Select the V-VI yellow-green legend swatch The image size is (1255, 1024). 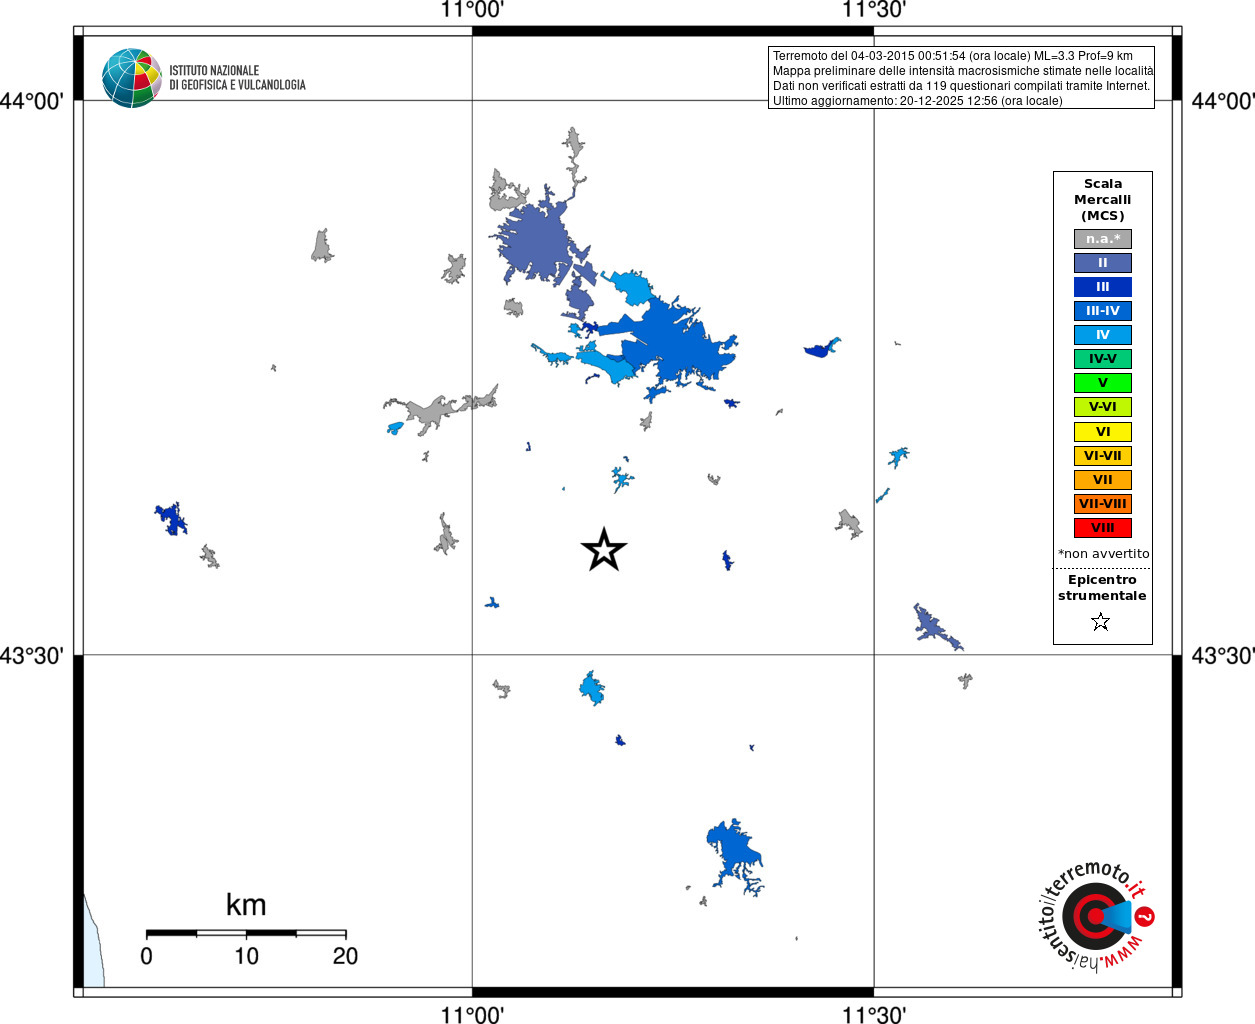(1103, 407)
